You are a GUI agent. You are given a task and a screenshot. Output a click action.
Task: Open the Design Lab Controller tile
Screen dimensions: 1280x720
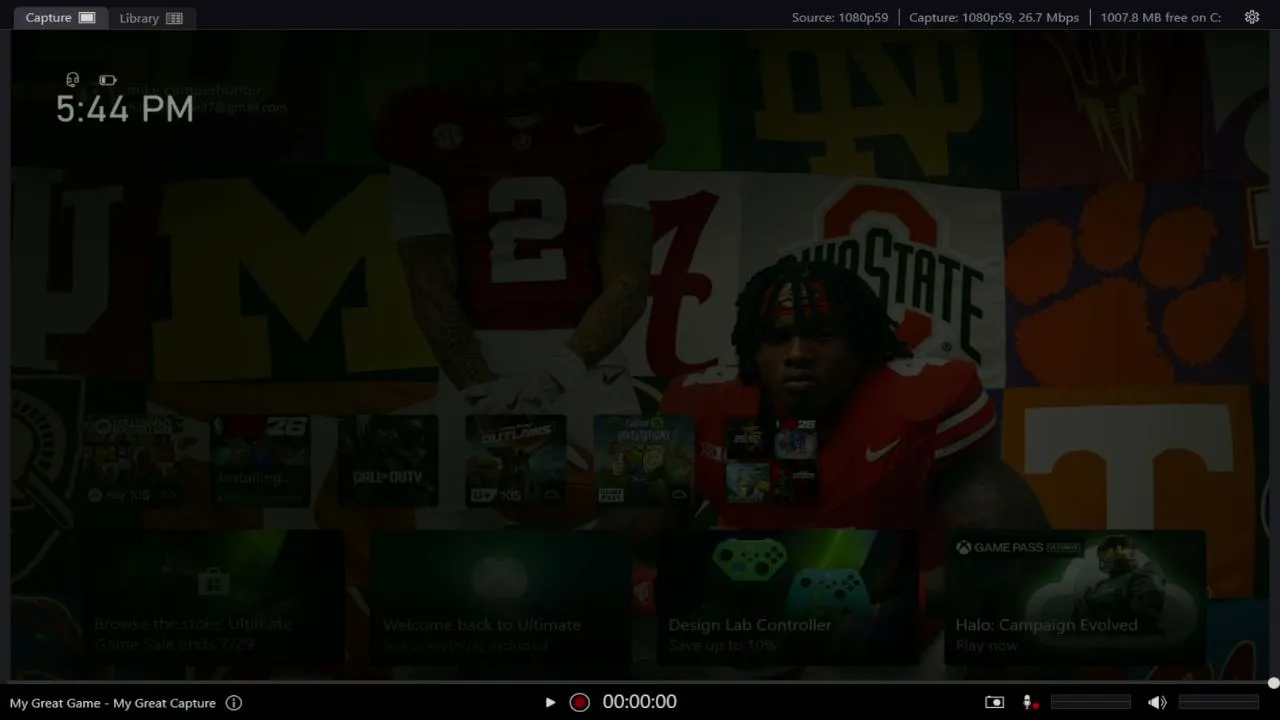coord(788,597)
